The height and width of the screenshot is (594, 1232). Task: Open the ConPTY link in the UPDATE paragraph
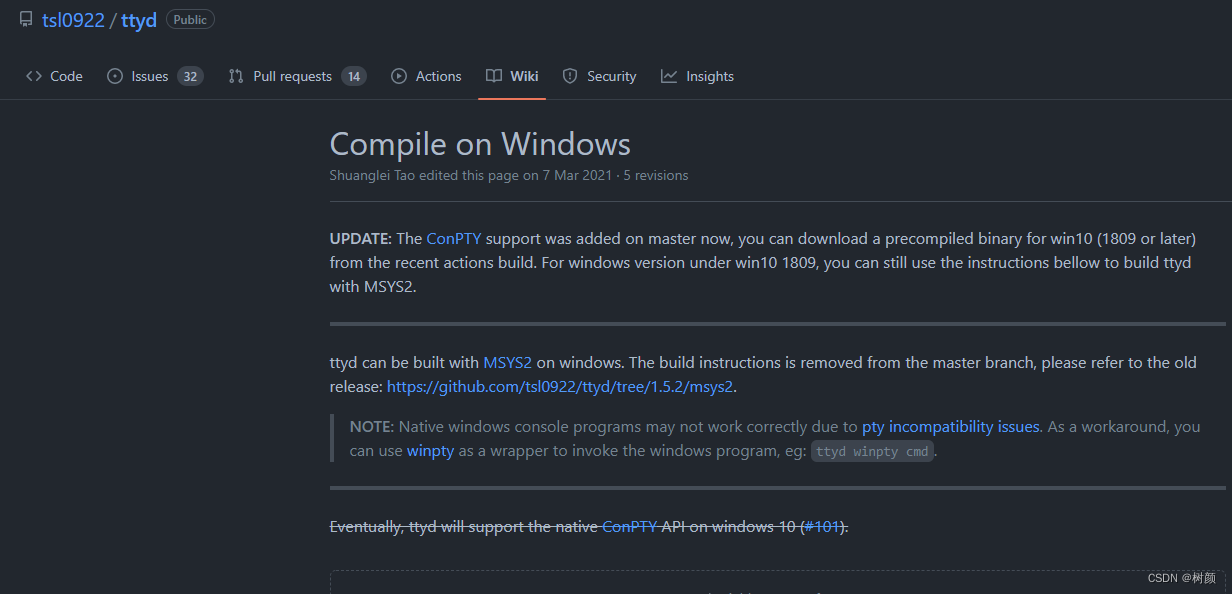(453, 238)
